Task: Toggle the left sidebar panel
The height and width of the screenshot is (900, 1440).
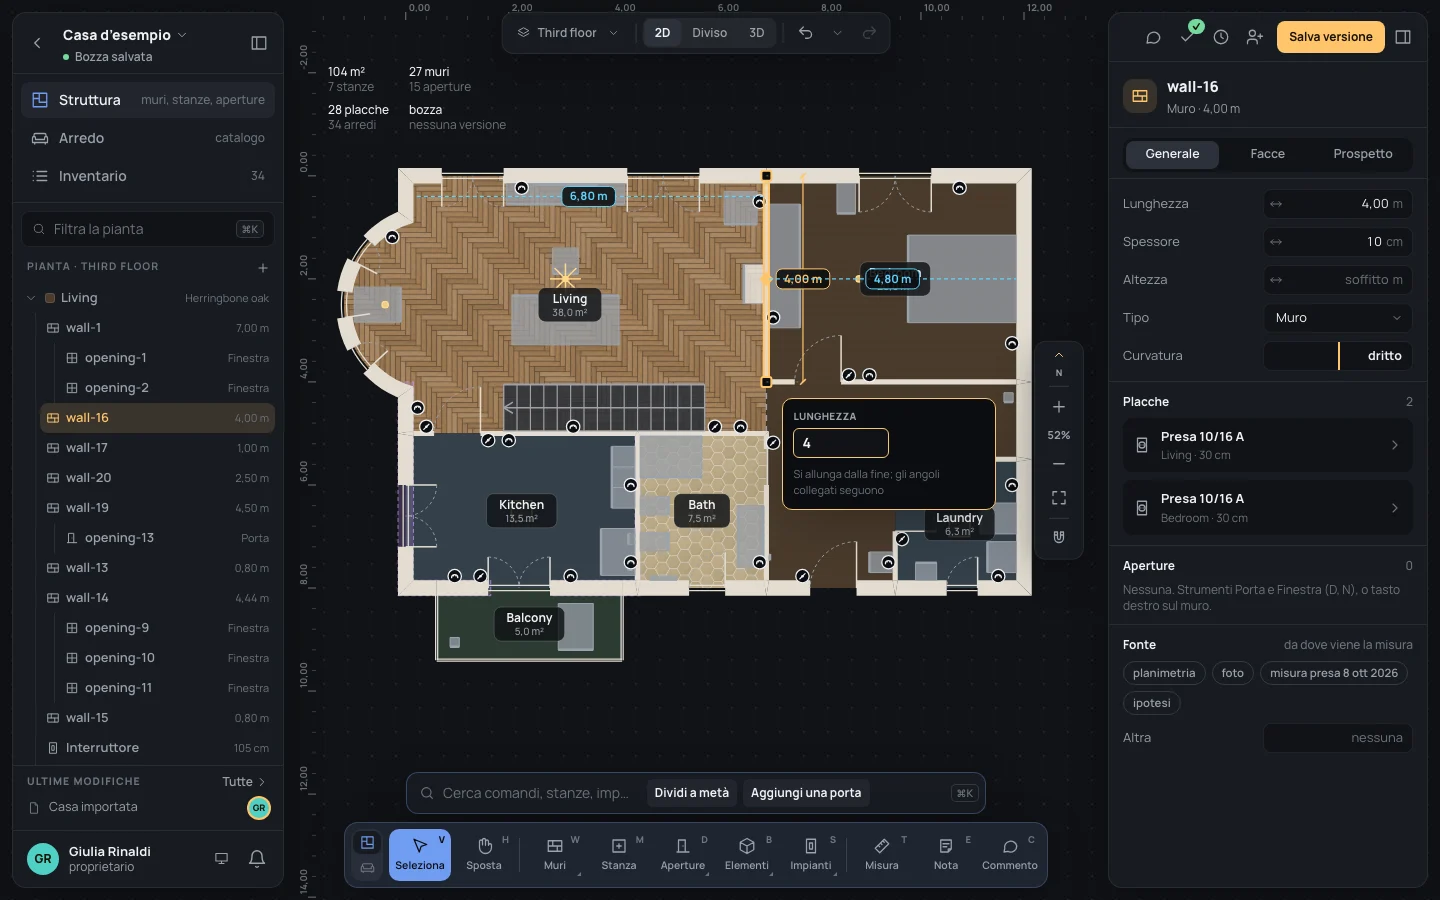Action: 259,43
